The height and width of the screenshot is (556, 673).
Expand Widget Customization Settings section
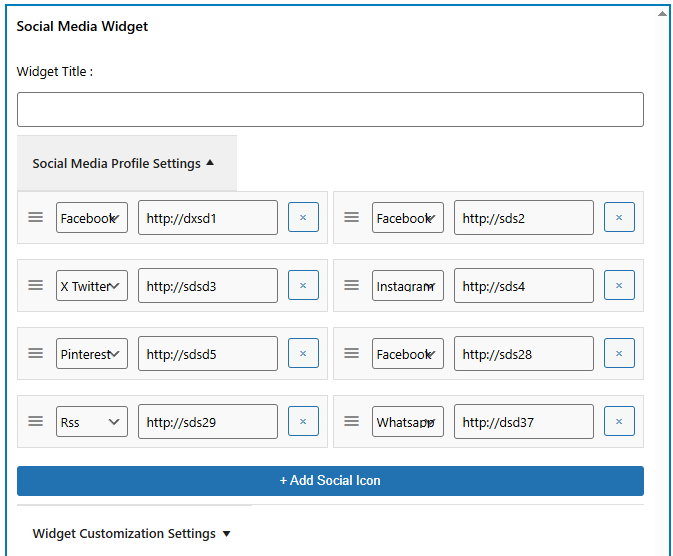tap(132, 533)
